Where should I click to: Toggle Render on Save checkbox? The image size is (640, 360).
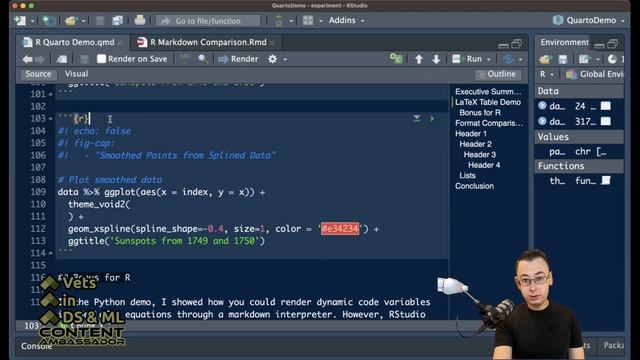tap(101, 59)
